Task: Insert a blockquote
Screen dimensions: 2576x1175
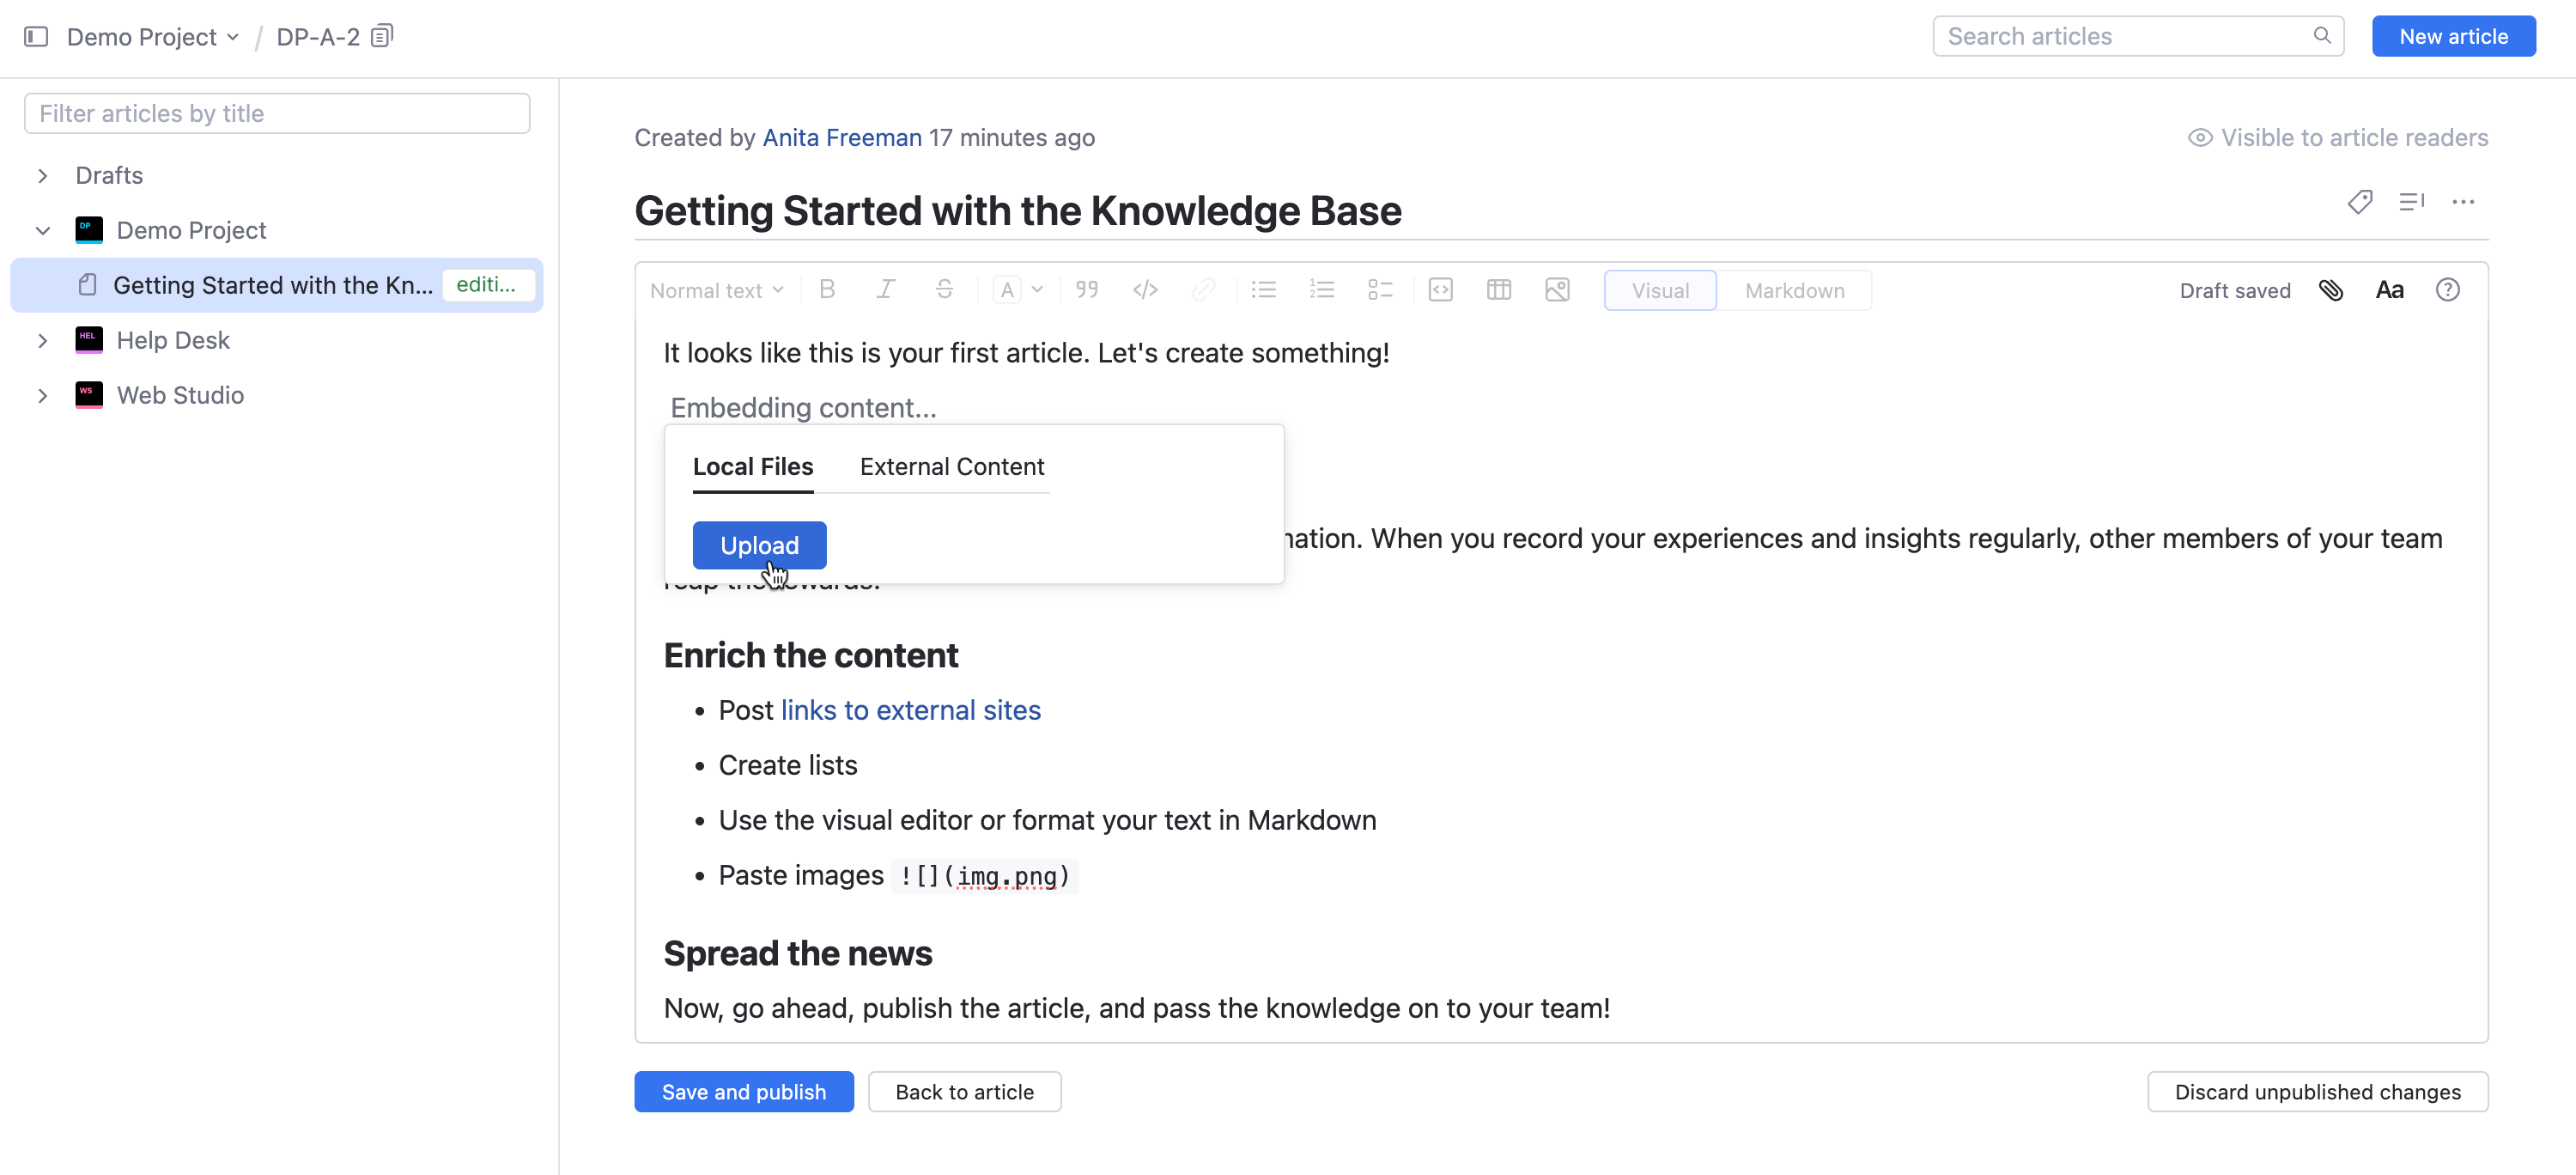Action: coord(1087,290)
